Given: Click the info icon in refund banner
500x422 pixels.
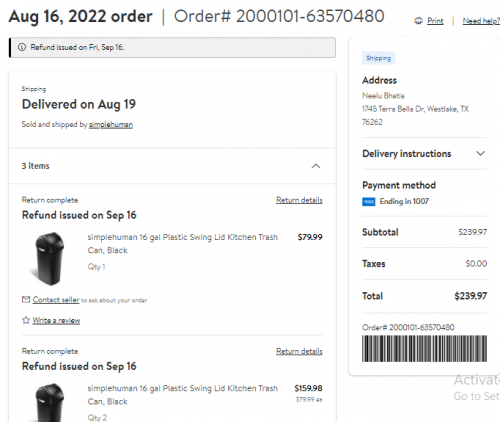Looking at the screenshot, I should click(22, 47).
